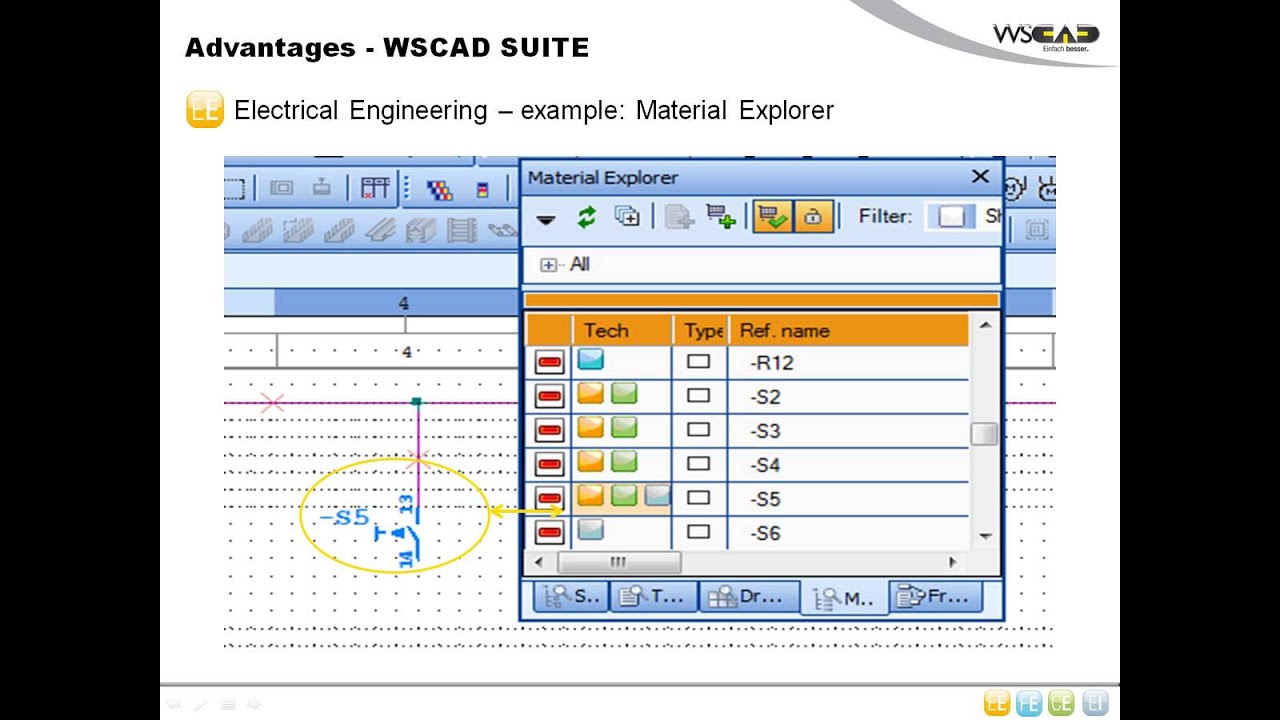Click the blue Tech icon in the -R12 row
Viewport: 1280px width, 720px height.
(x=590, y=359)
